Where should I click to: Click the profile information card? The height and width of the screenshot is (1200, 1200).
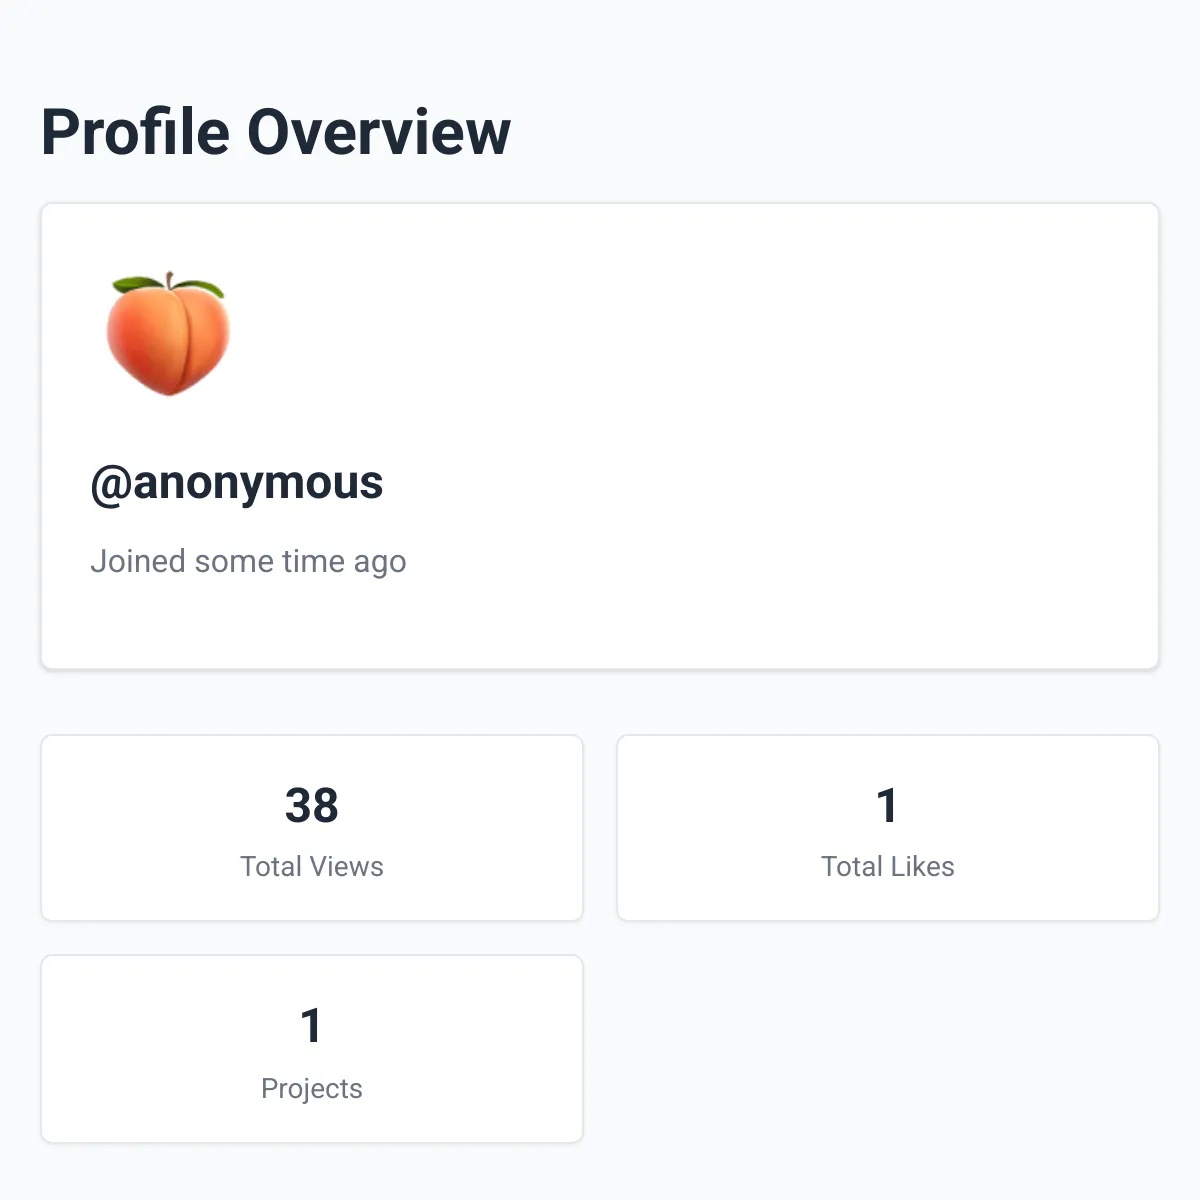tap(600, 435)
